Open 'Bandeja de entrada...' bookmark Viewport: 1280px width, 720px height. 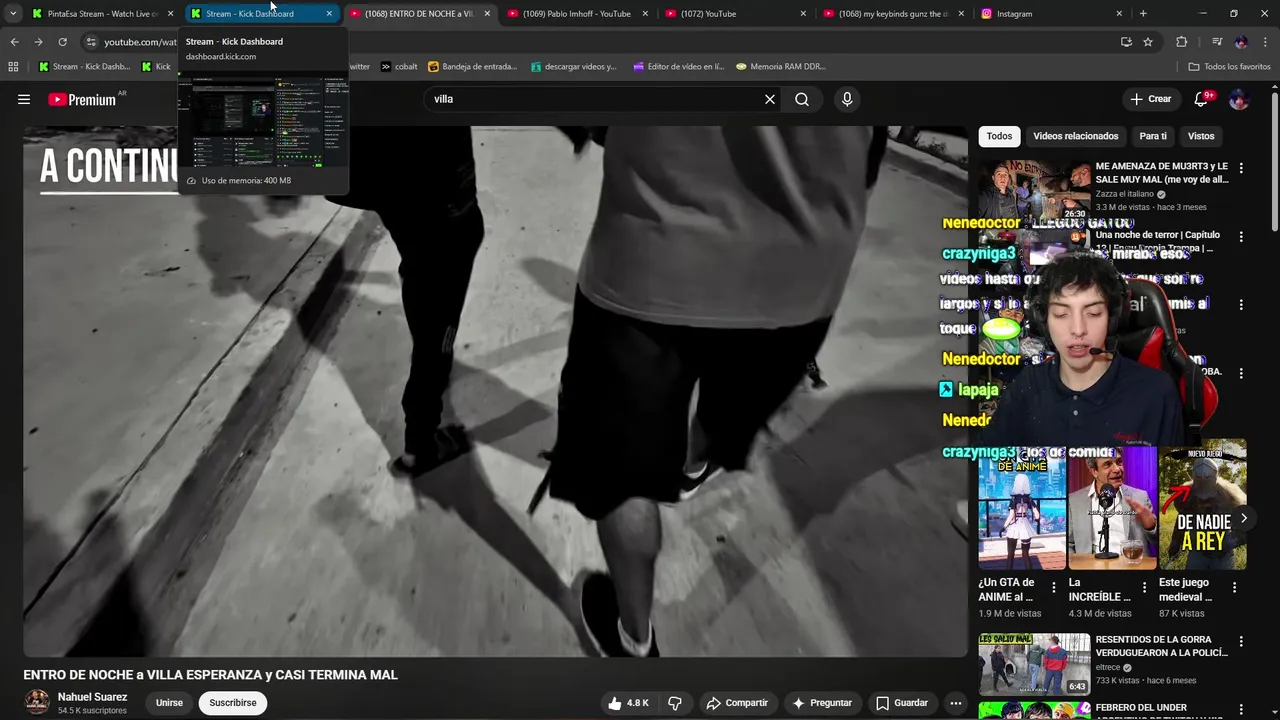click(472, 67)
